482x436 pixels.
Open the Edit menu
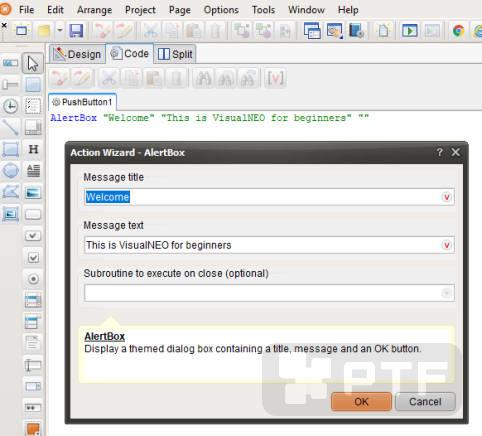click(55, 10)
